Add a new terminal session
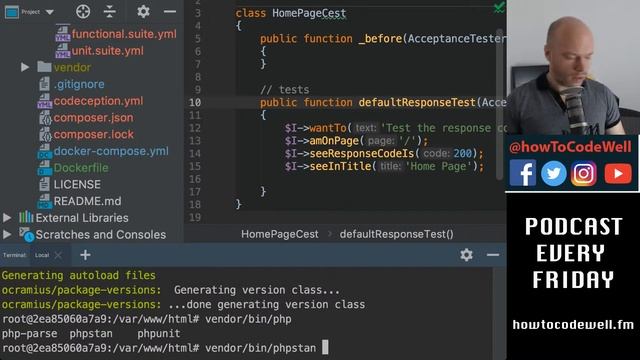 [85, 255]
